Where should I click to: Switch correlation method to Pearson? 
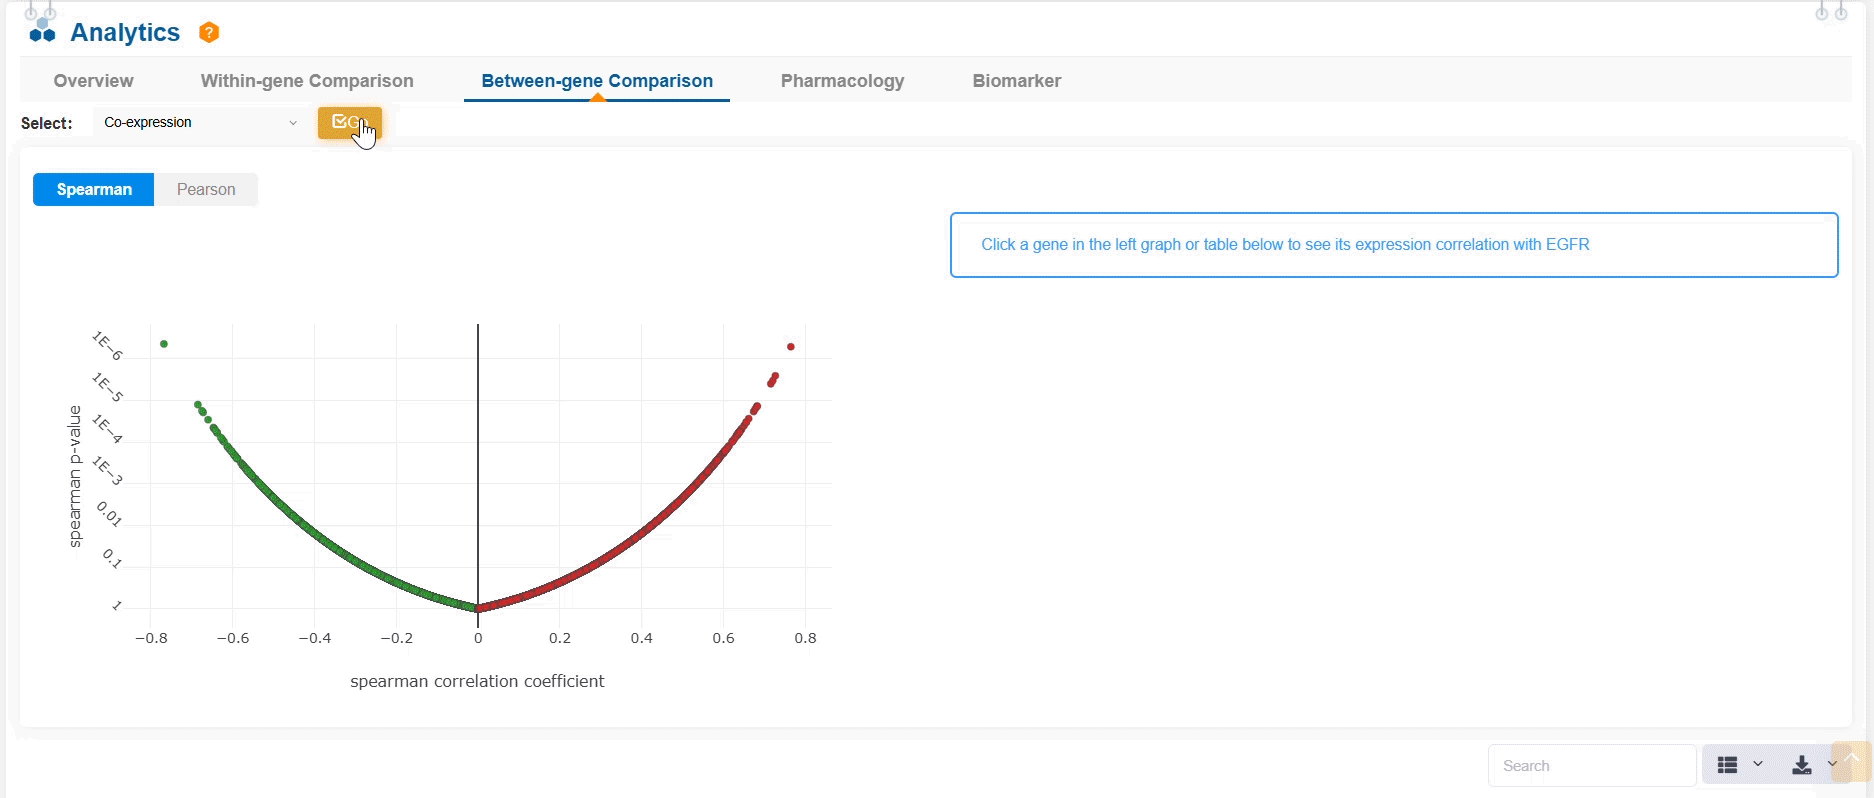click(x=206, y=190)
